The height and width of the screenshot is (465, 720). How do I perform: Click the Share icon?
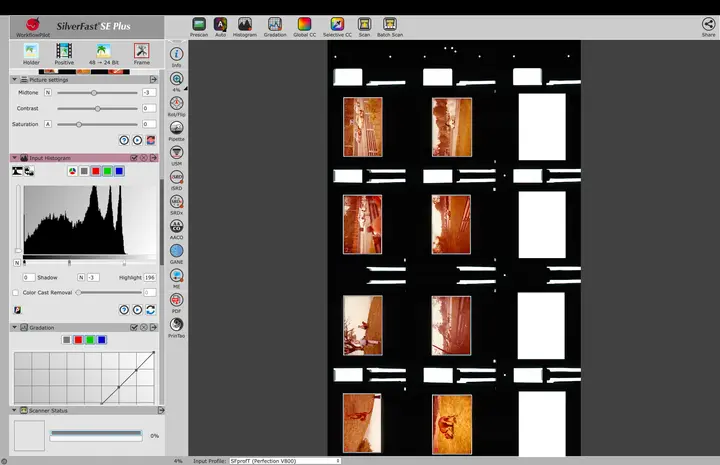pyautogui.click(x=709, y=27)
